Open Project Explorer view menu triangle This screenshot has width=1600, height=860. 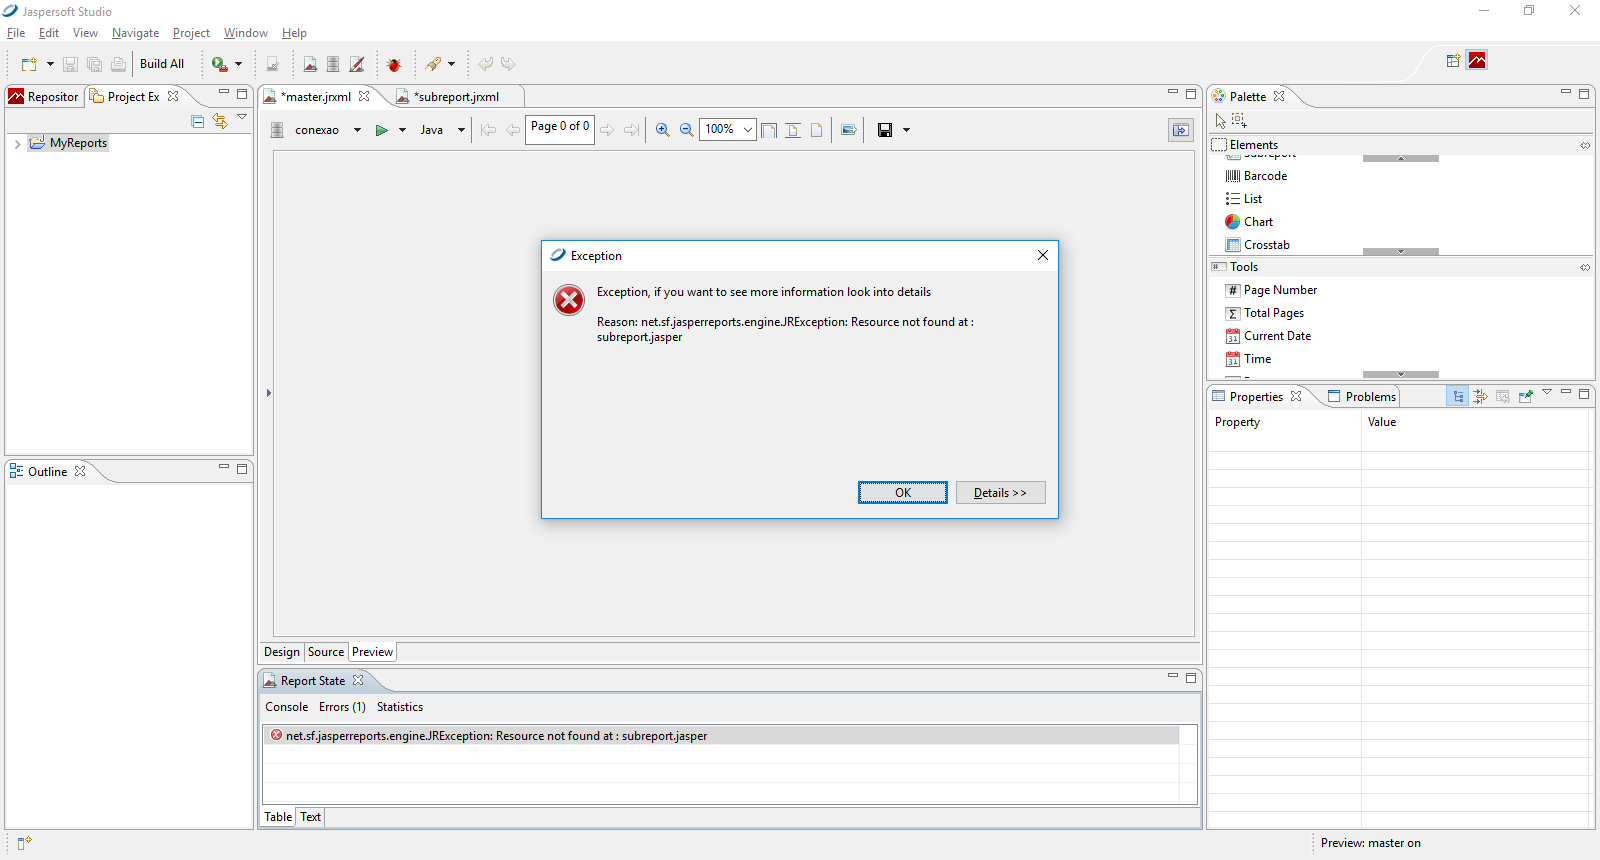242,117
